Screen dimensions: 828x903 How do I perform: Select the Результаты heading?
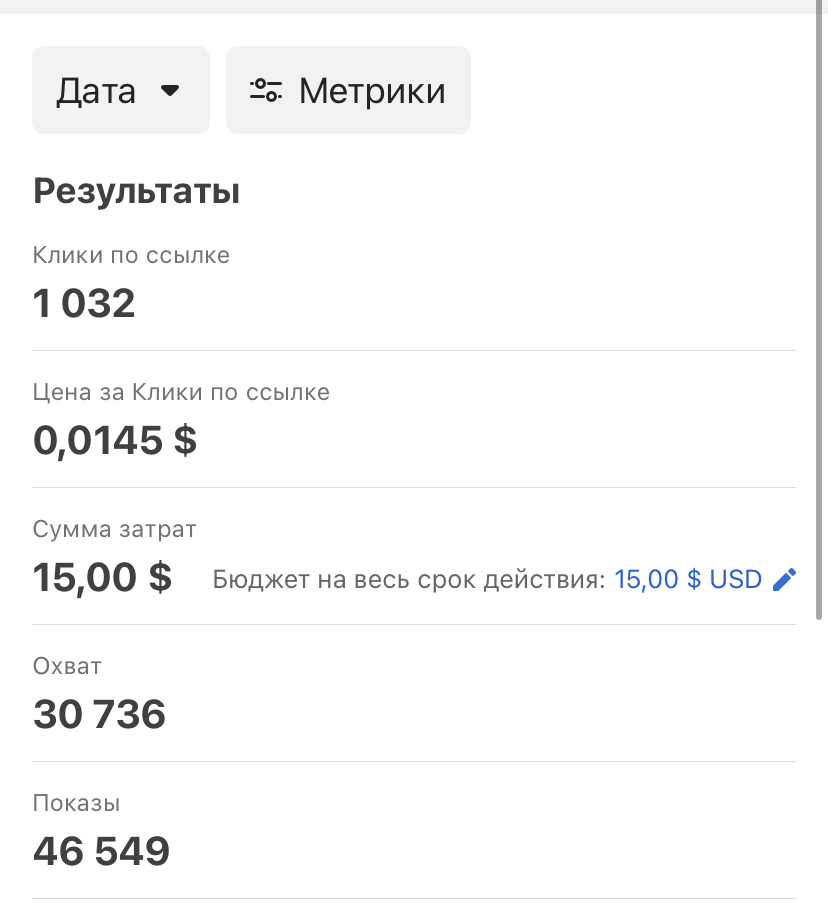tap(136, 191)
